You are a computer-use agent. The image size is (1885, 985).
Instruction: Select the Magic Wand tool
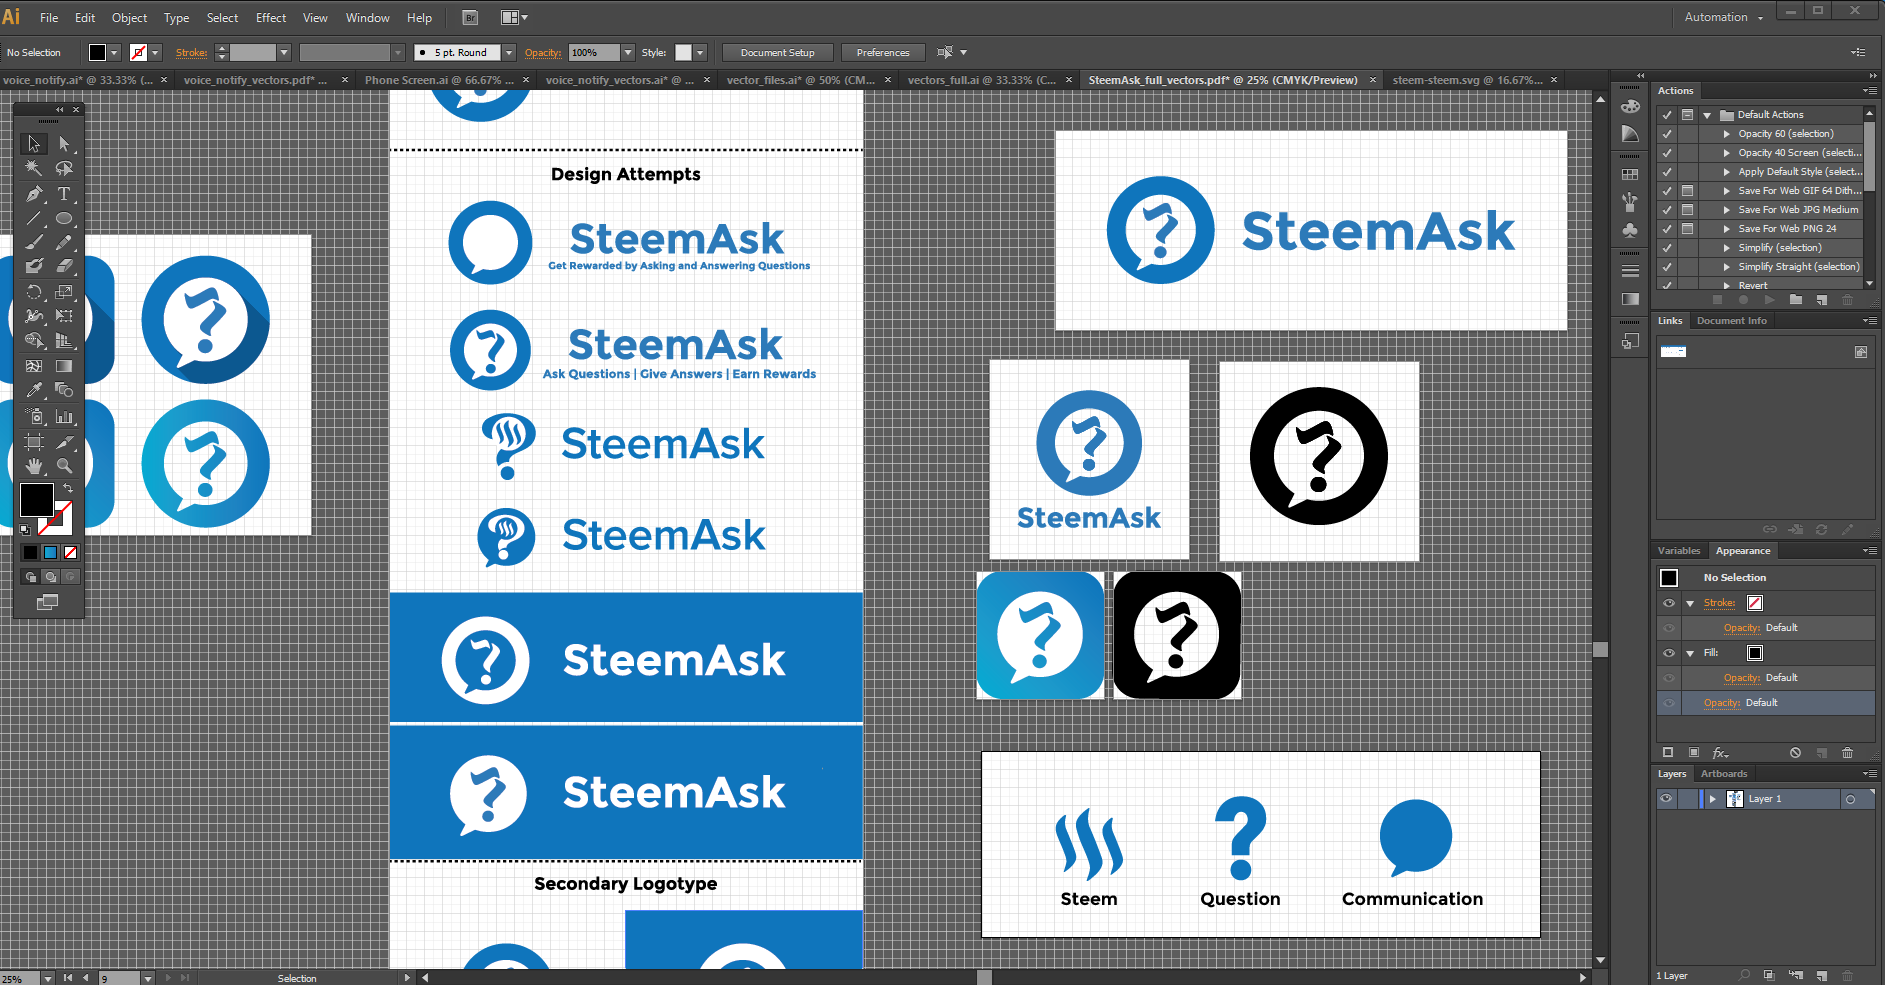point(34,169)
